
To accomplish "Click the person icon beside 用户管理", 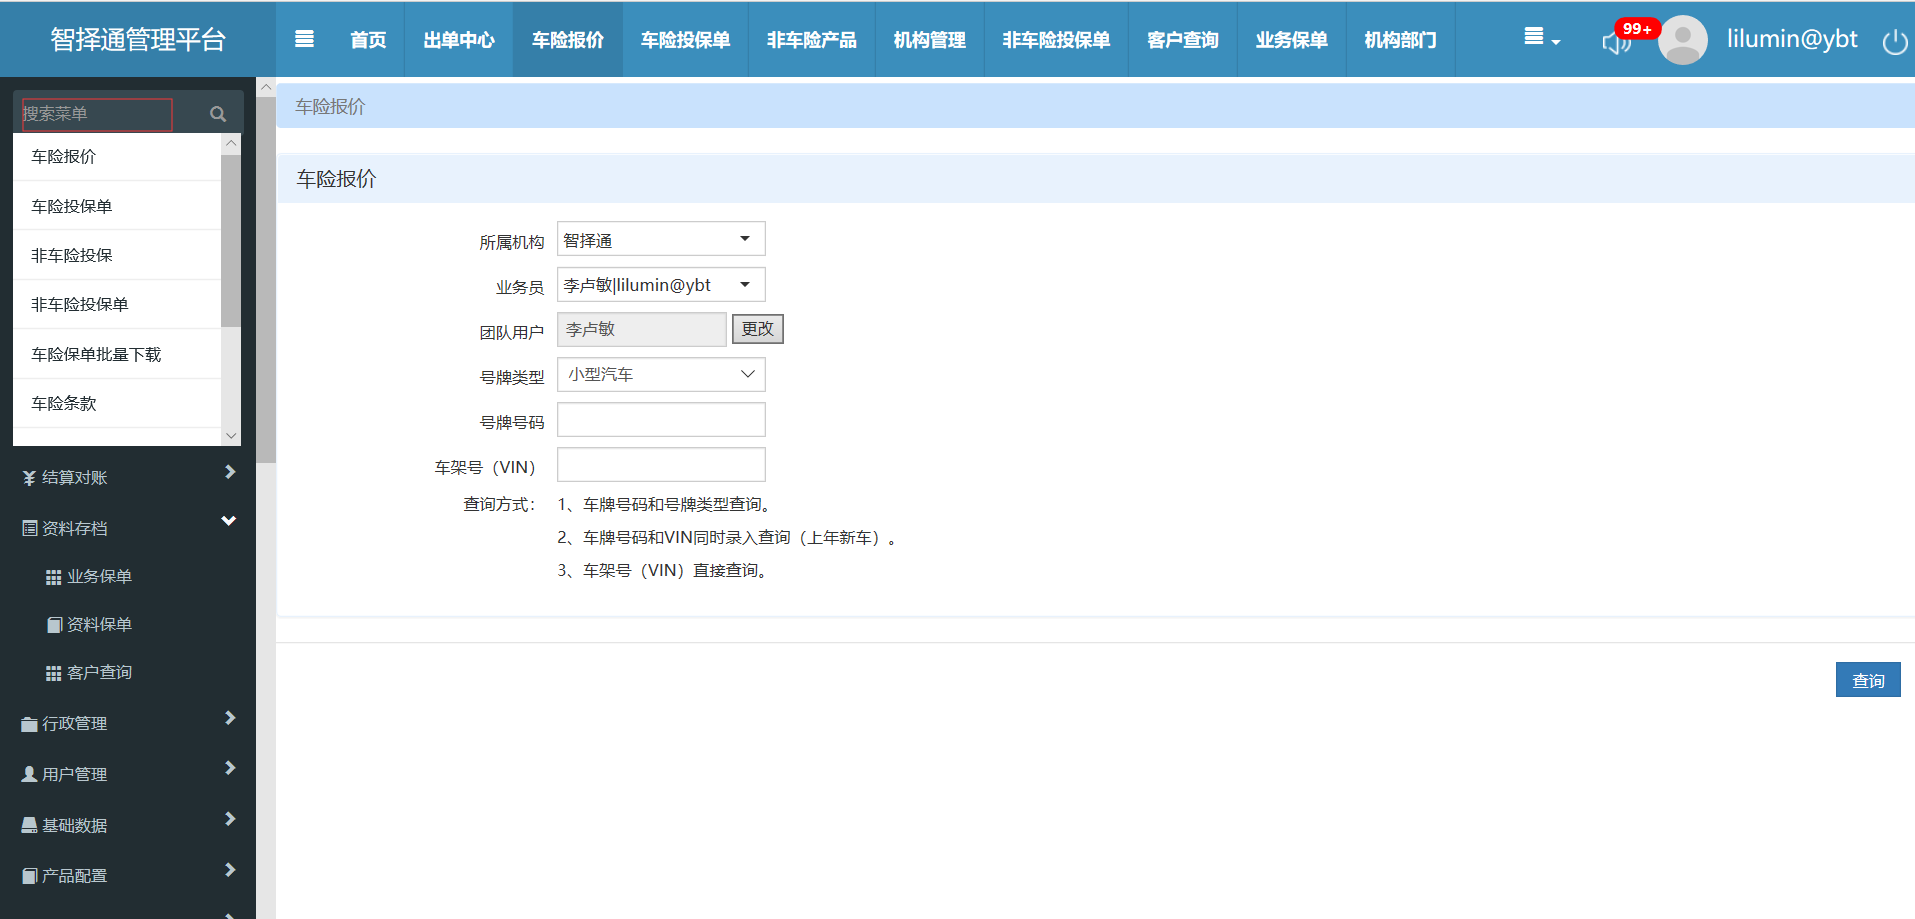I will pyautogui.click(x=29, y=774).
